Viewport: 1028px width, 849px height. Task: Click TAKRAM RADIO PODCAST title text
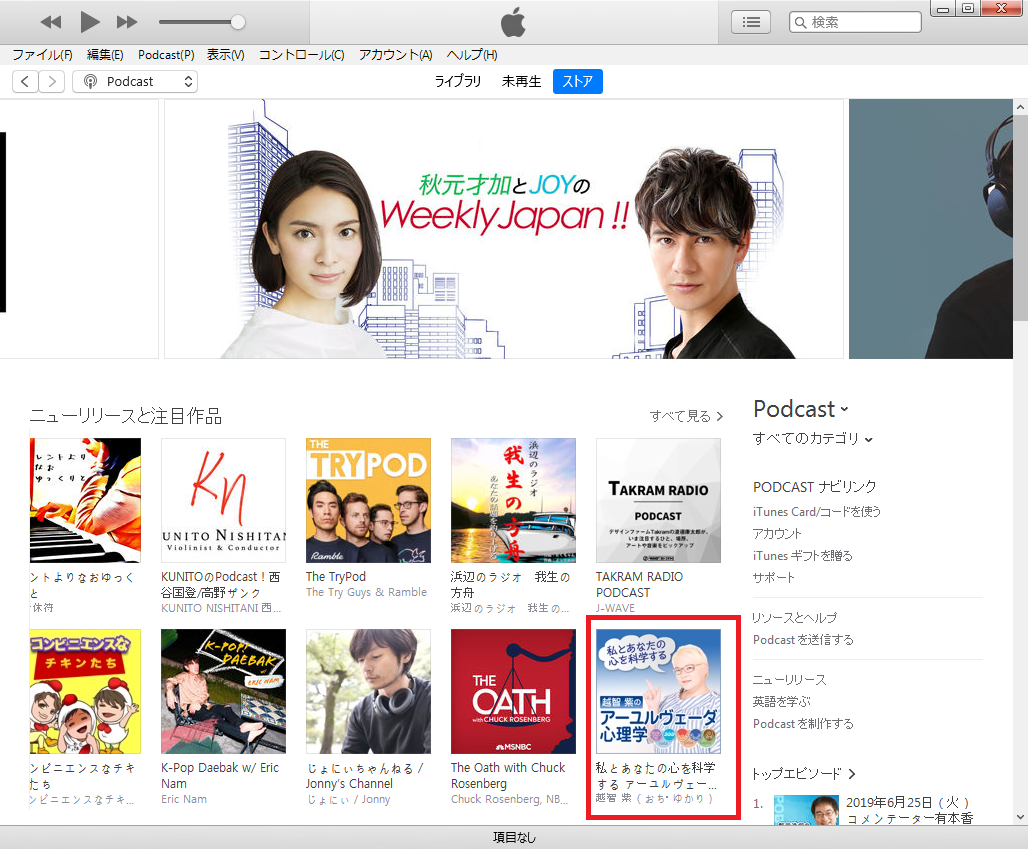click(x=639, y=584)
